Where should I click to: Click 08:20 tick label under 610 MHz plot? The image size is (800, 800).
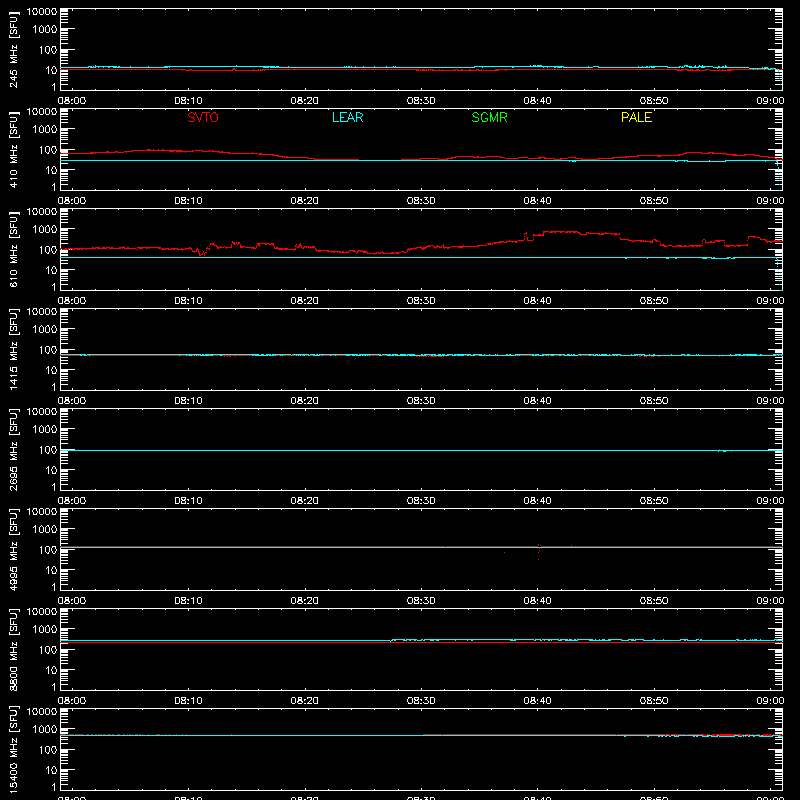pos(305,301)
